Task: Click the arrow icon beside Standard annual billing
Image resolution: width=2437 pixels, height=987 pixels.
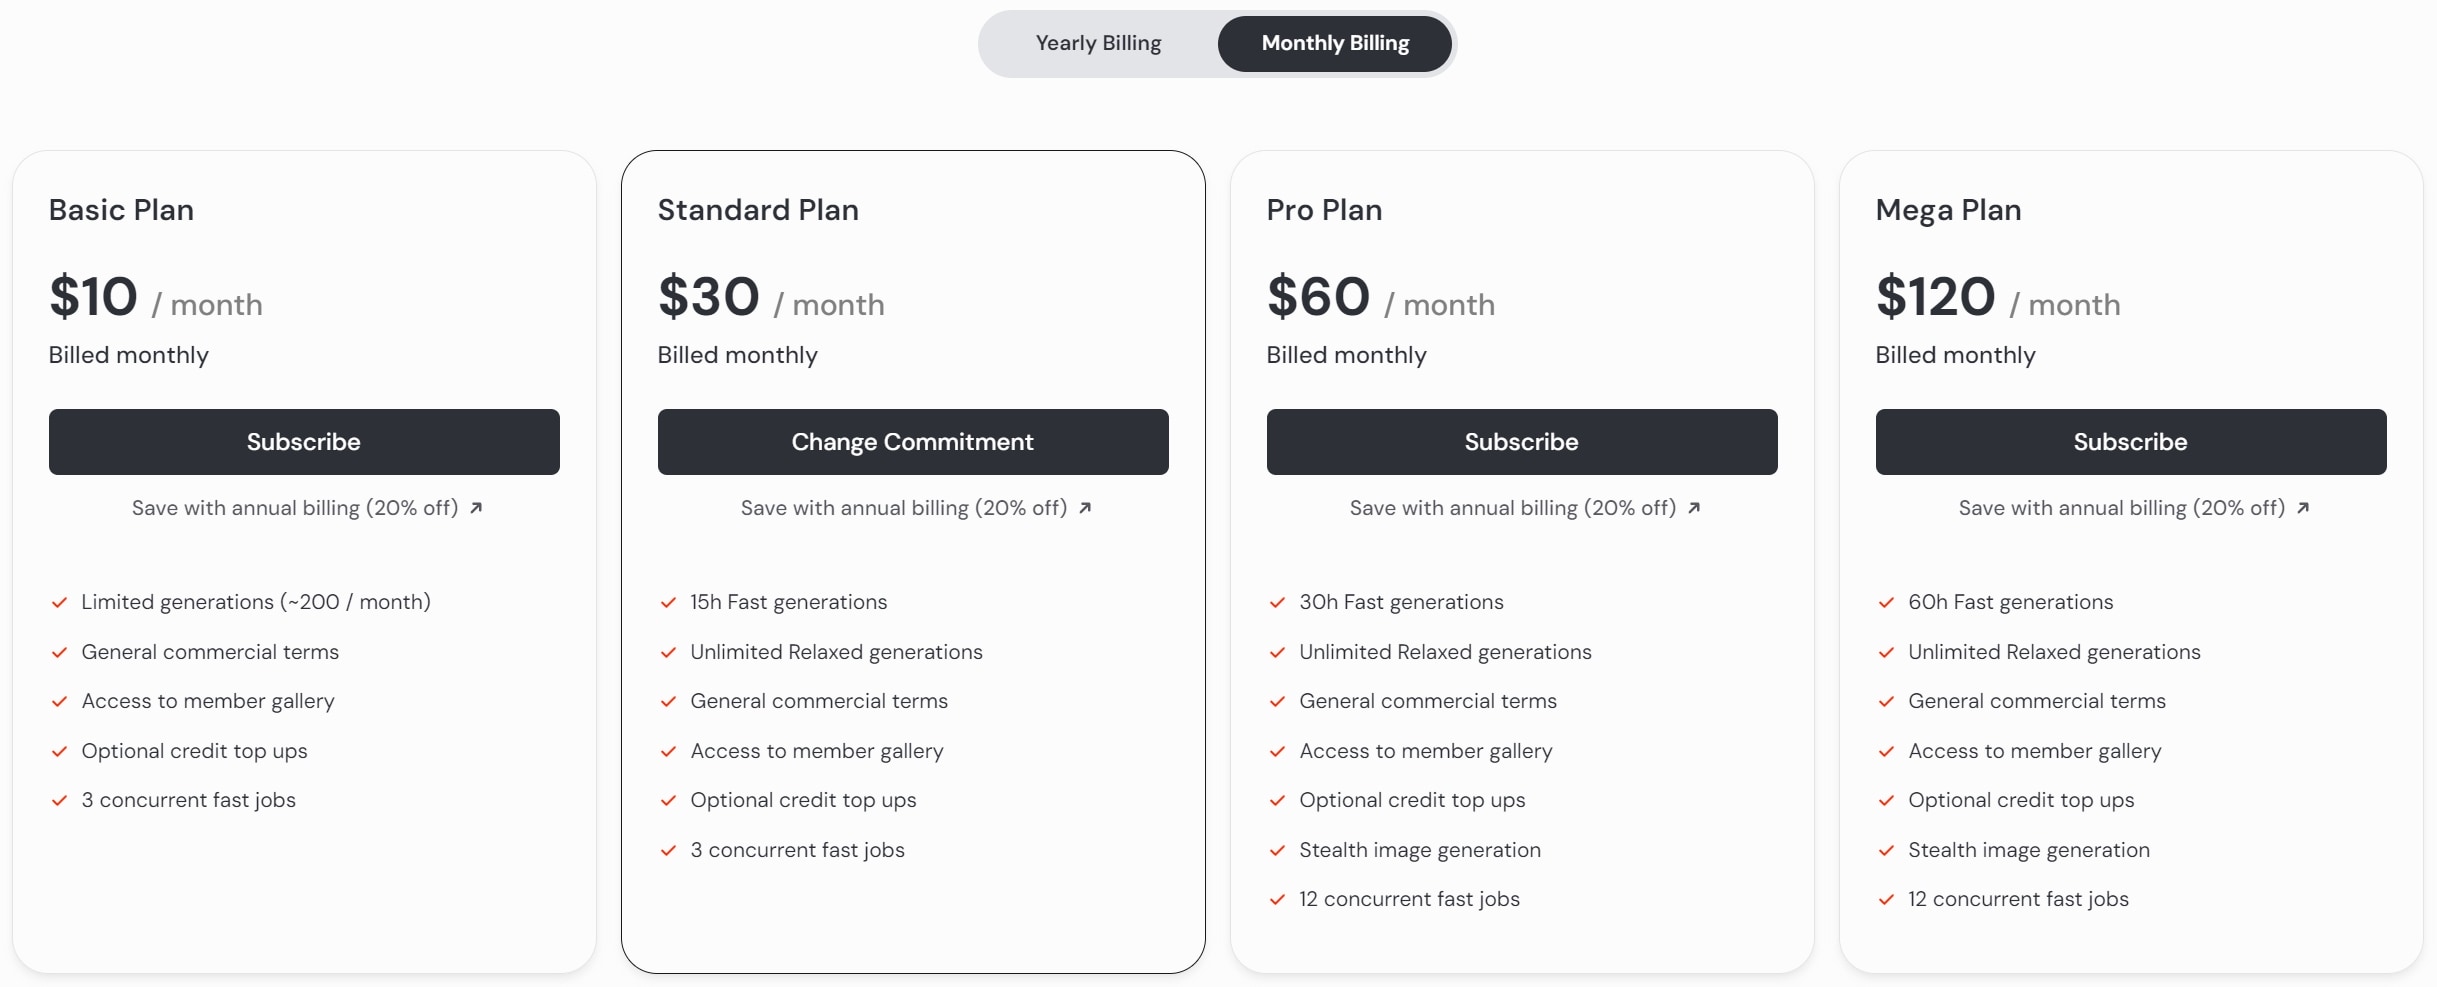Action: [1085, 508]
